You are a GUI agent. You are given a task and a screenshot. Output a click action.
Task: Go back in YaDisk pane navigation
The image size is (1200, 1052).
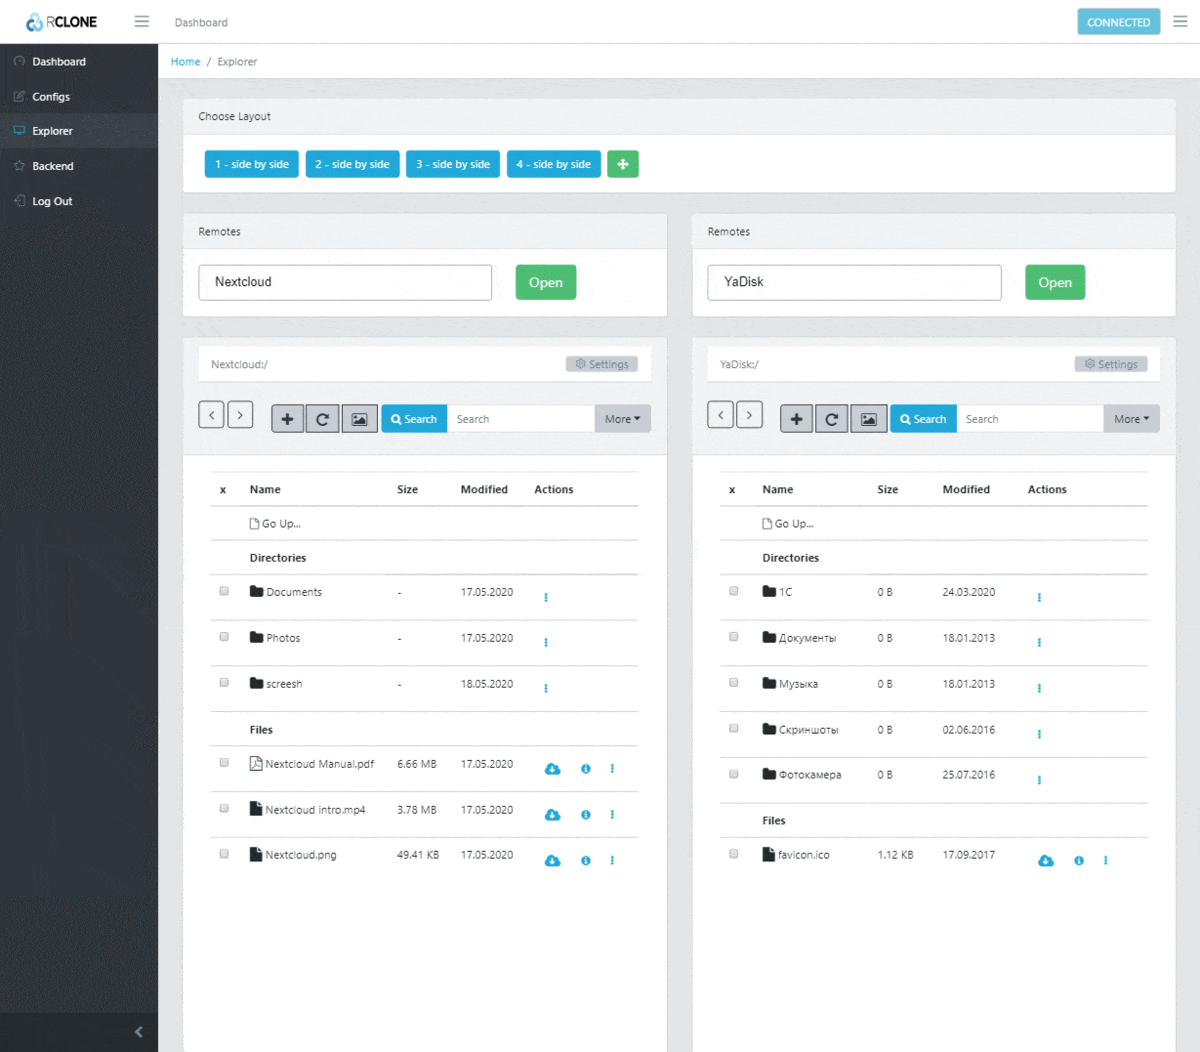(720, 414)
